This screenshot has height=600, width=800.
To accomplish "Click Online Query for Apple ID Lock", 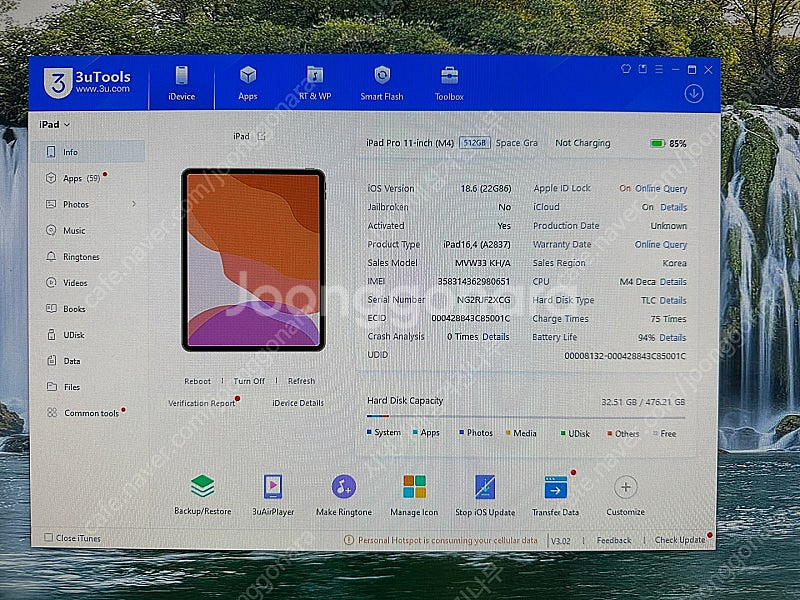I will point(661,188).
